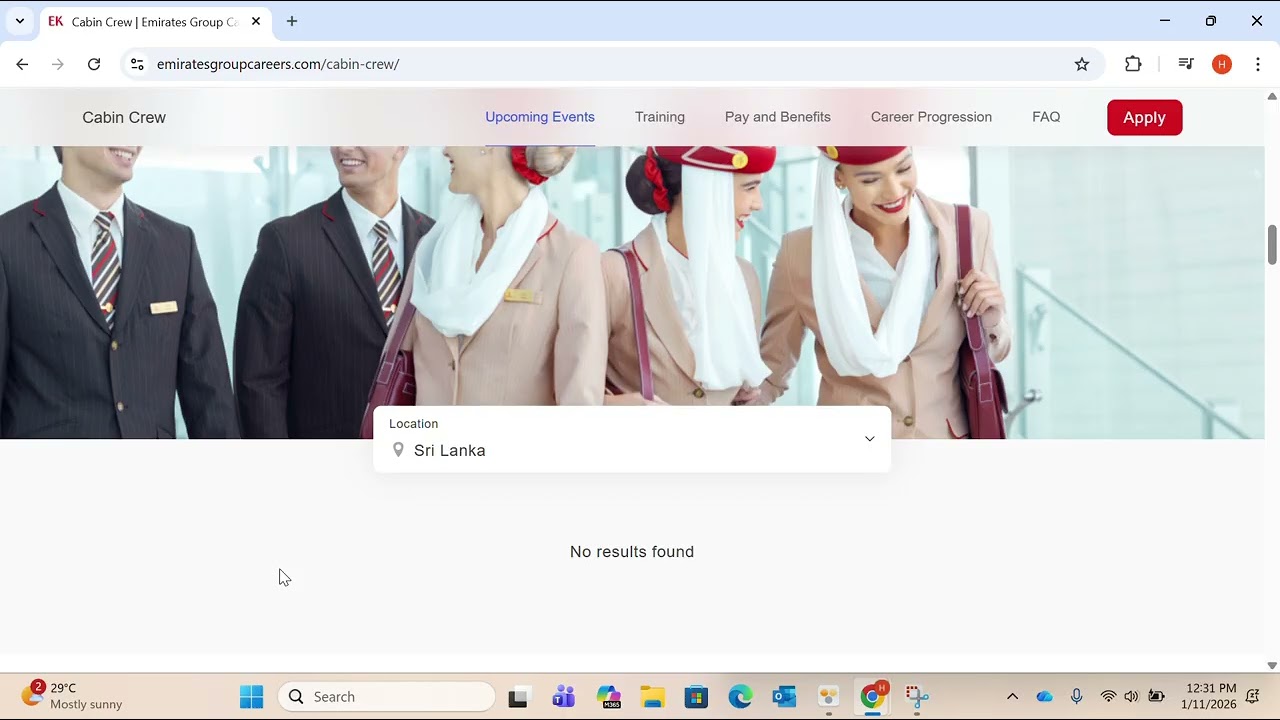Click the Cabin Crew page title

[x=124, y=117]
